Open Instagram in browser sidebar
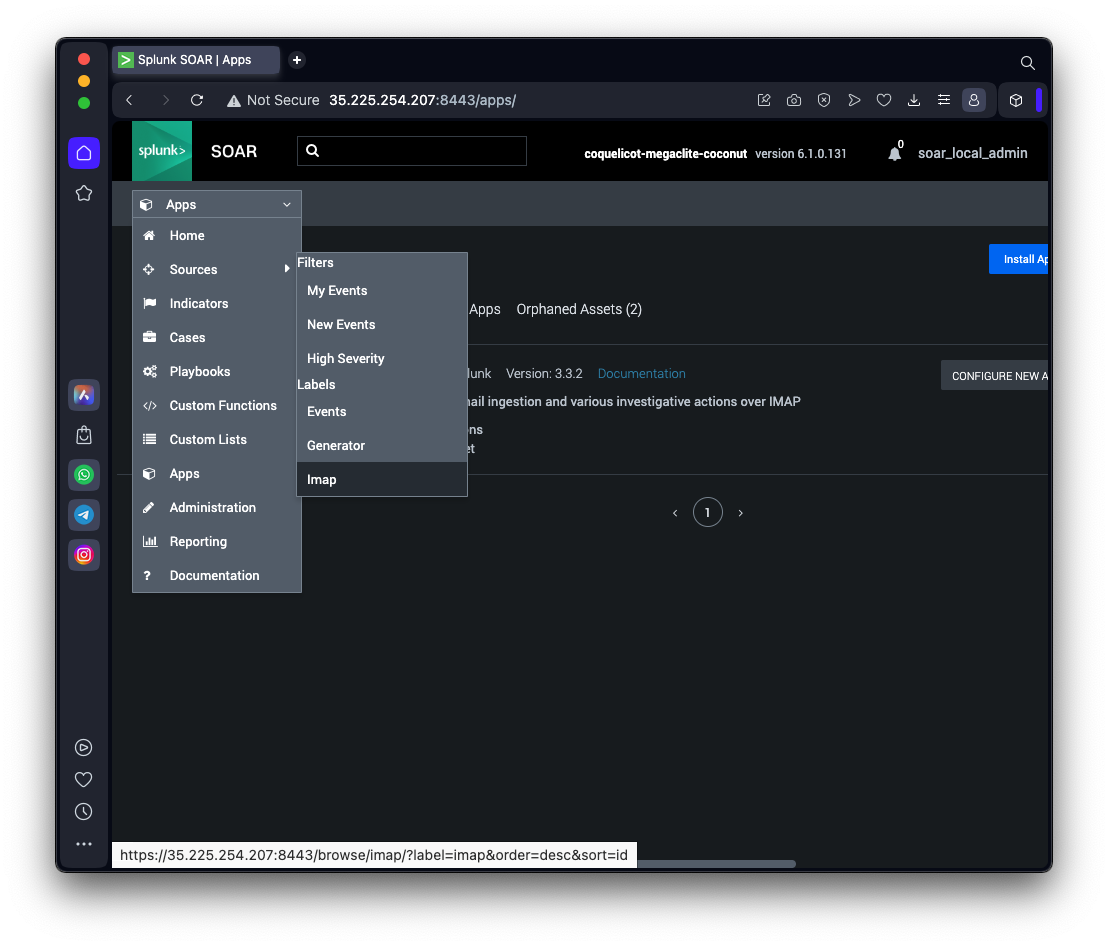1108x946 pixels. point(84,554)
